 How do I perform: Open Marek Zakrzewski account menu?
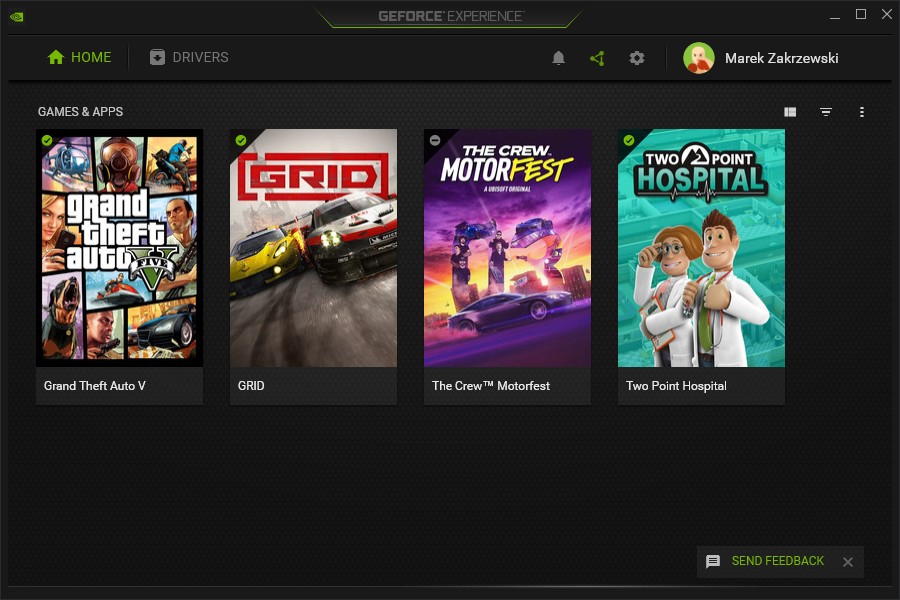click(761, 58)
